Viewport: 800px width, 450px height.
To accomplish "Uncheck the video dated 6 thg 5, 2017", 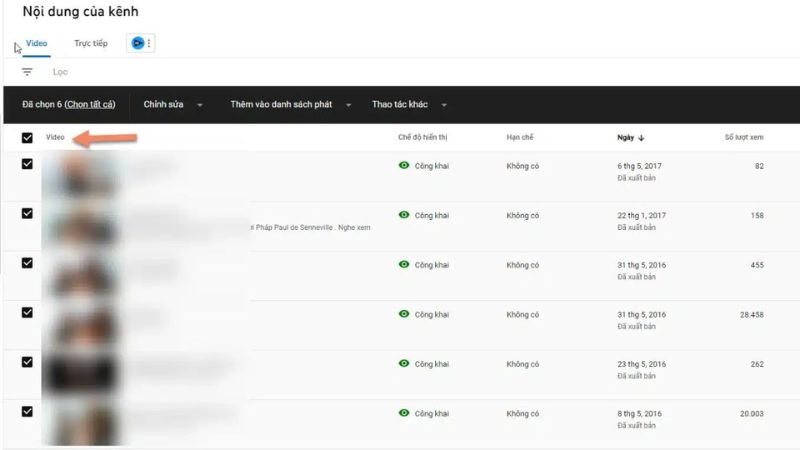I will [27, 164].
